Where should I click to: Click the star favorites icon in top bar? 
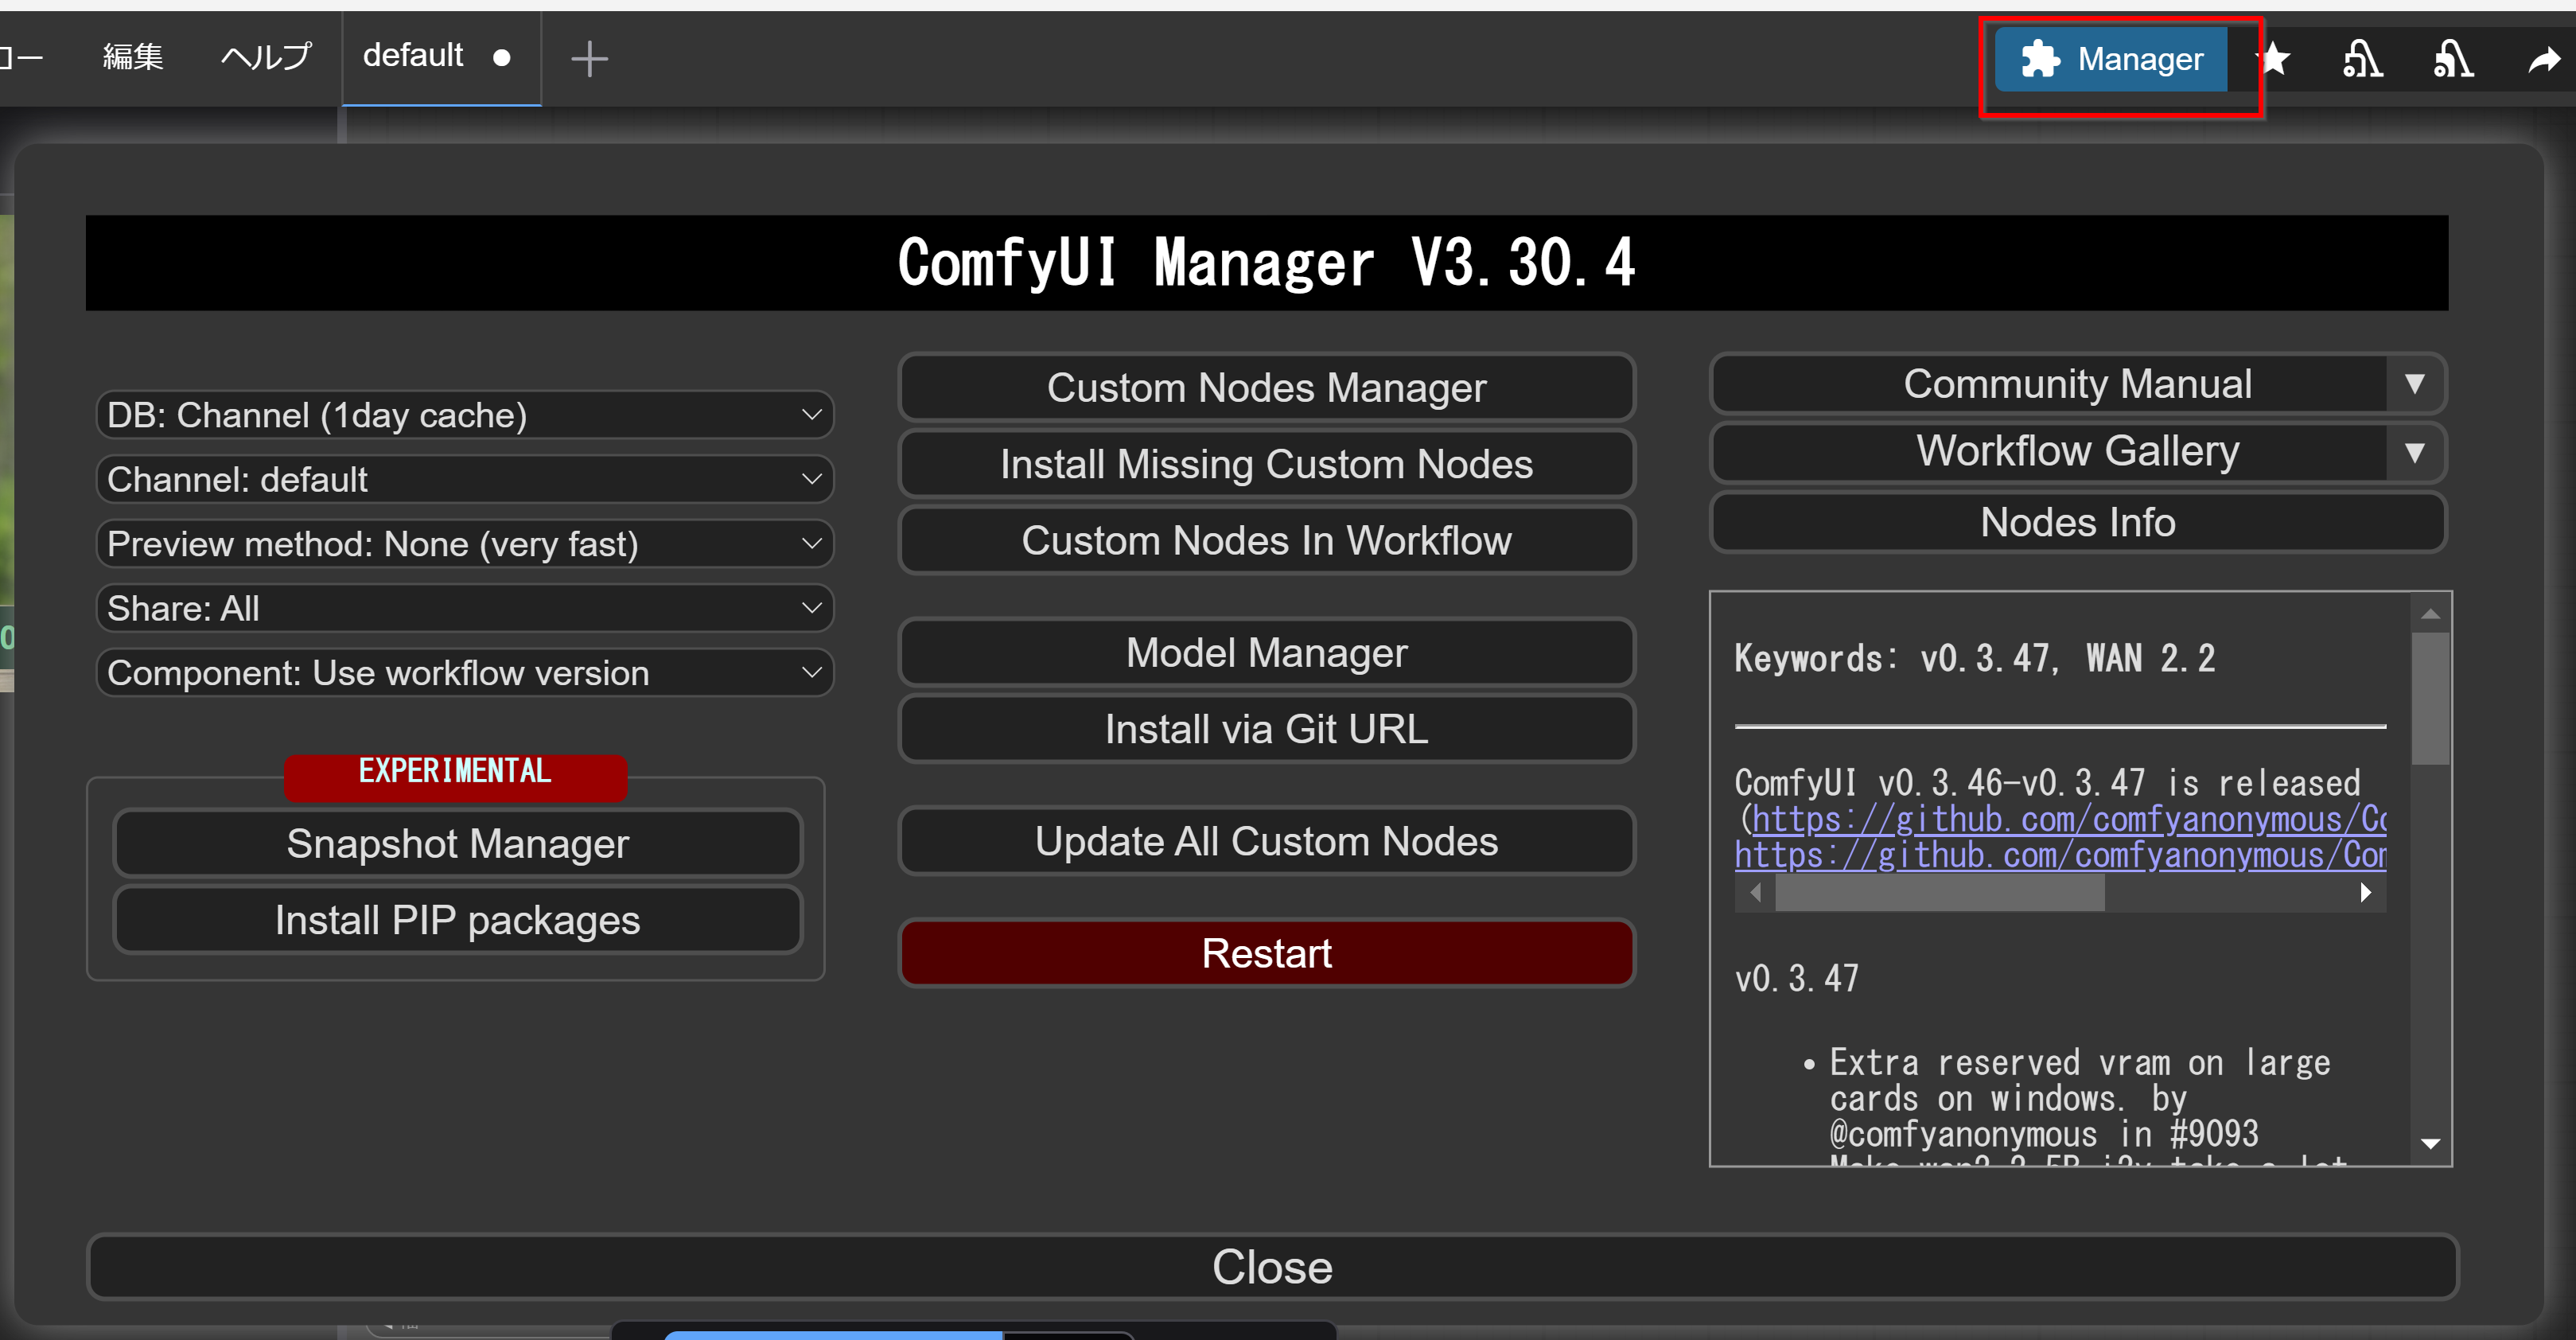coord(2275,59)
